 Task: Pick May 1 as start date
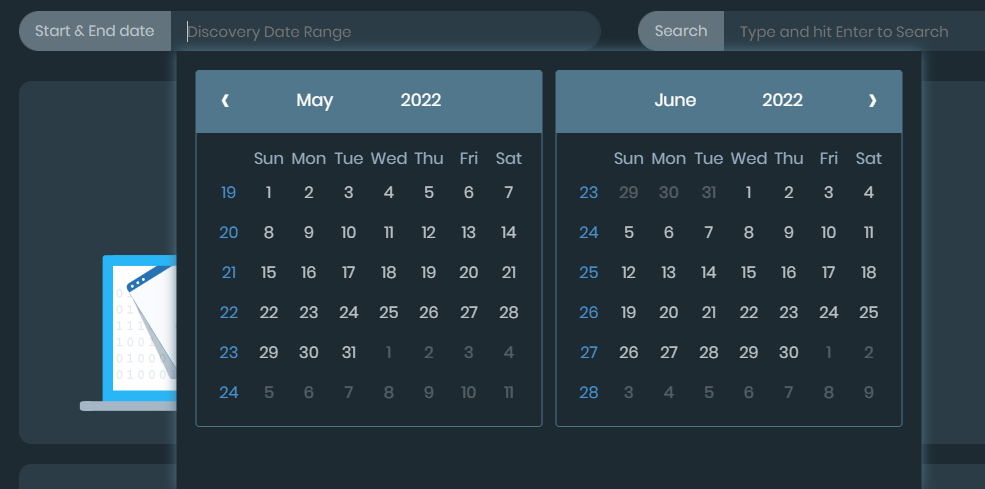[269, 193]
